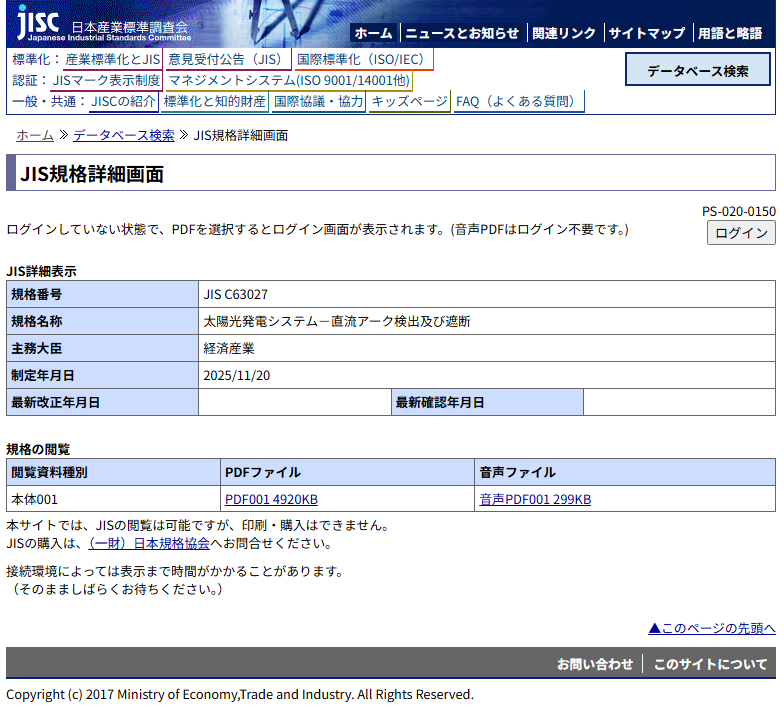This screenshot has width=784, height=711.
Task: Open 用語と略語 glossary page
Action: tap(729, 33)
